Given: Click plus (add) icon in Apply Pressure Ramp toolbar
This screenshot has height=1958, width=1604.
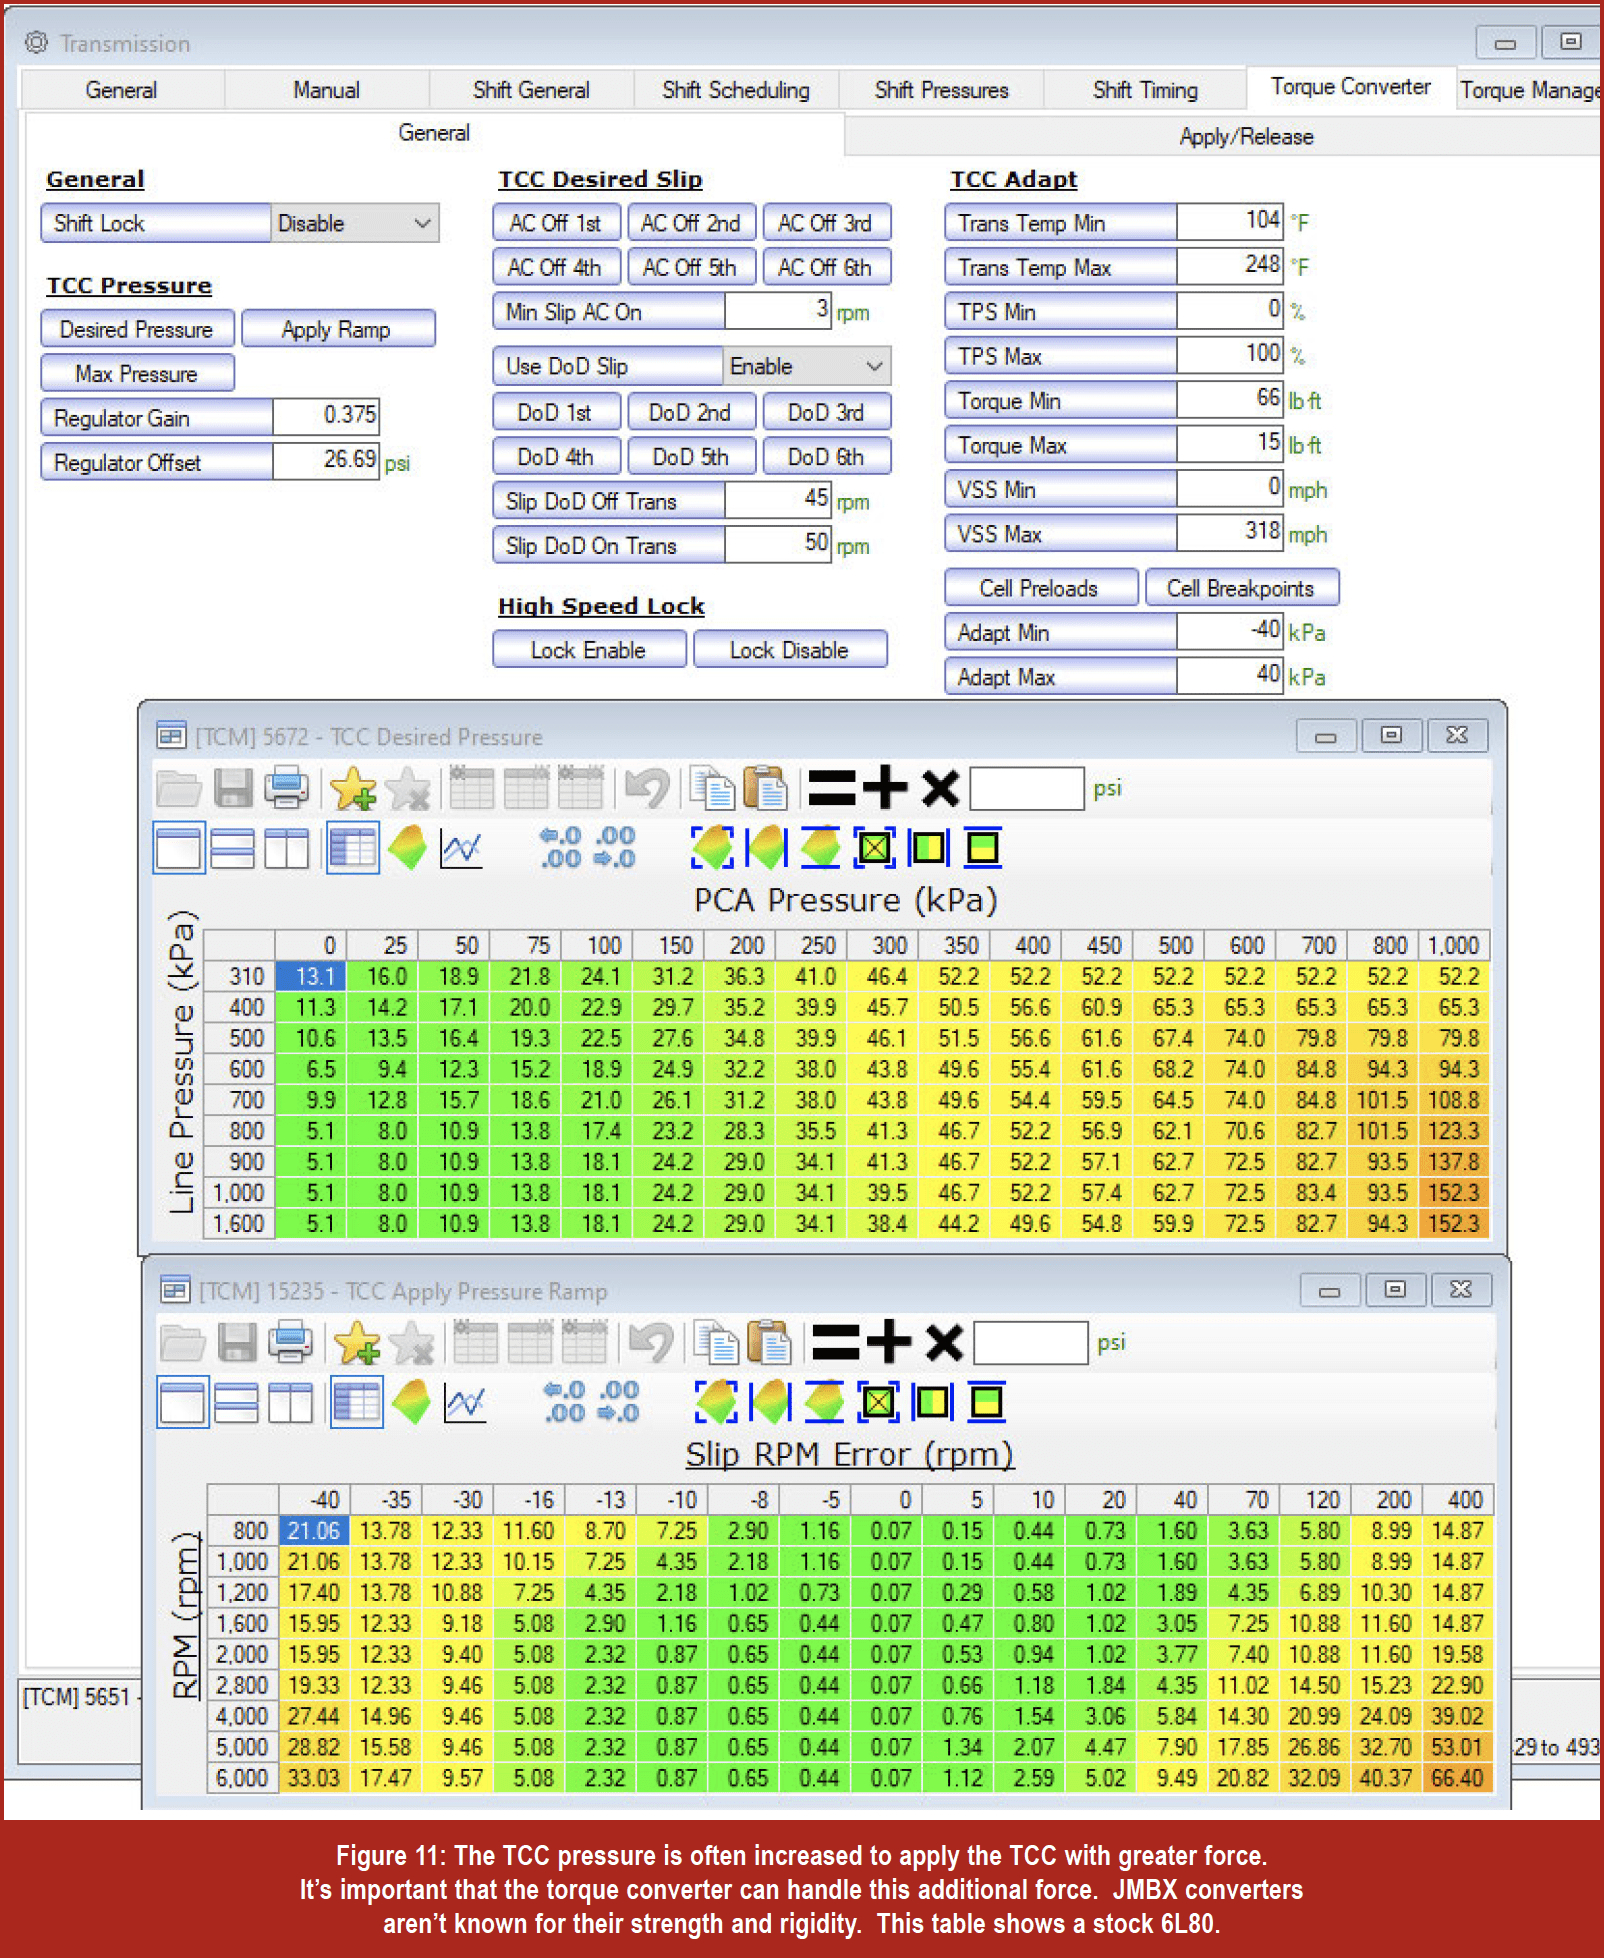Looking at the screenshot, I should pyautogui.click(x=889, y=1342).
